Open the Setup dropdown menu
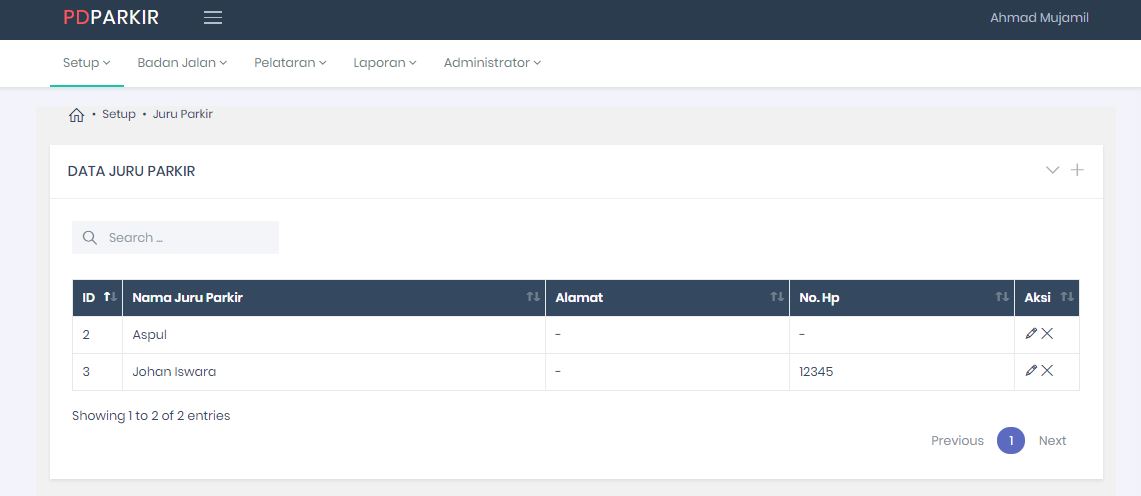 (86, 62)
